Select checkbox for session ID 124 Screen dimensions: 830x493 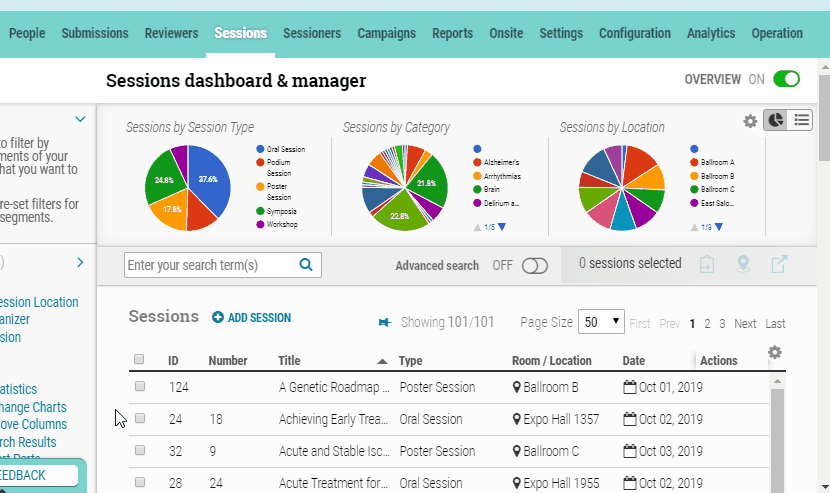140,386
